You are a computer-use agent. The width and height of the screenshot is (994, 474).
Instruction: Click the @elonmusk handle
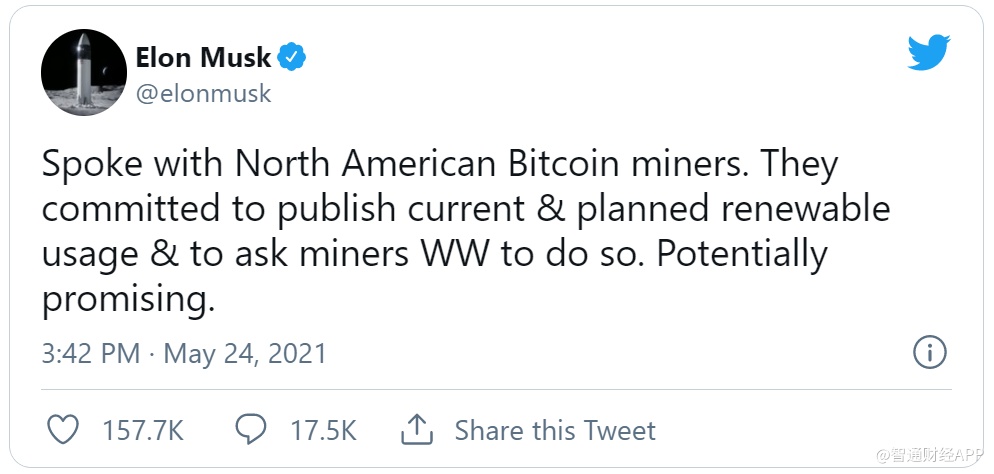pyautogui.click(x=203, y=94)
